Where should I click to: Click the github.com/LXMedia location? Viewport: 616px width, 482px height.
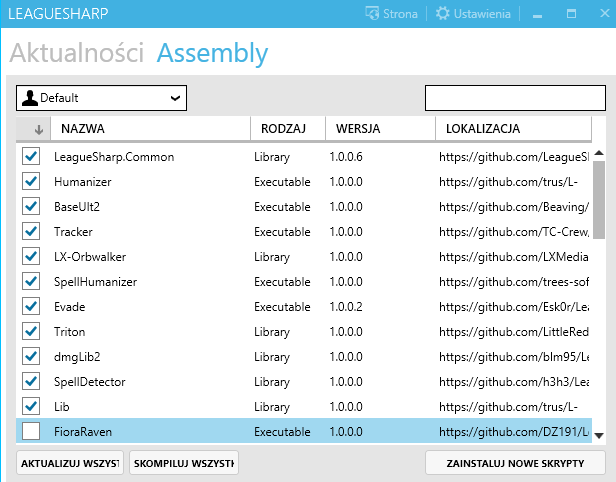tap(514, 257)
